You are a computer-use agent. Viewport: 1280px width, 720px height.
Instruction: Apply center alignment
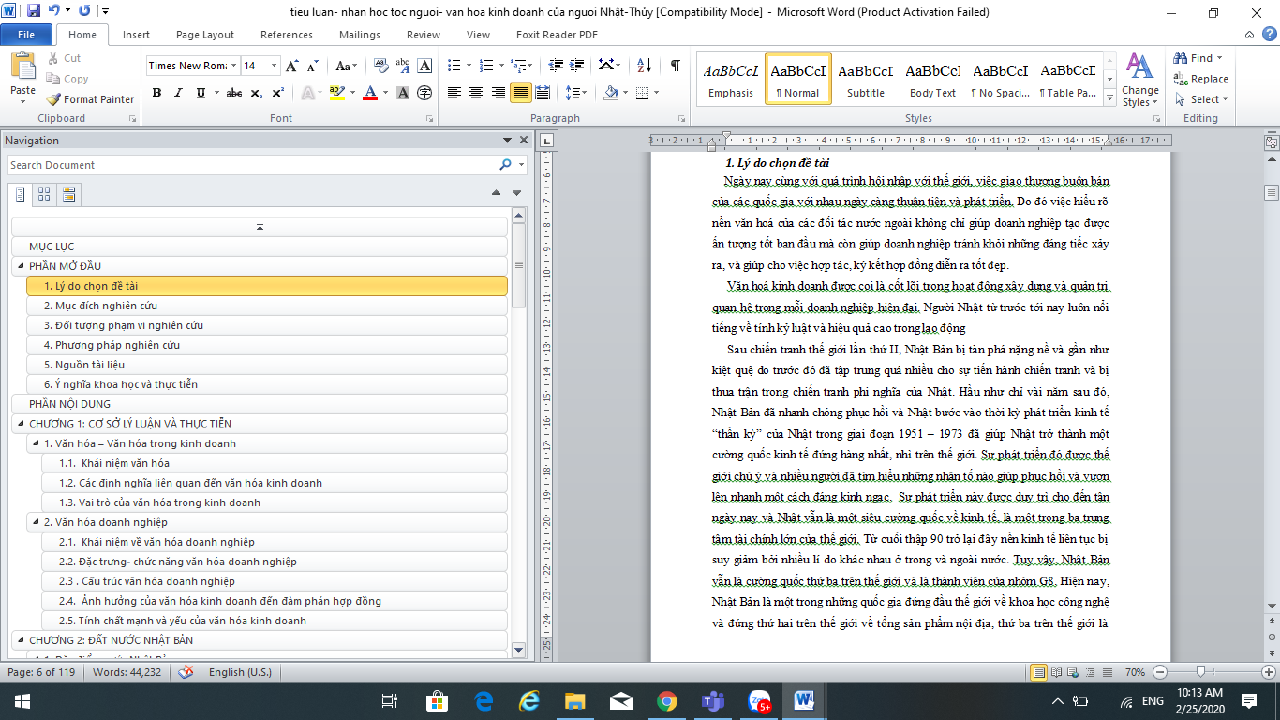(477, 92)
